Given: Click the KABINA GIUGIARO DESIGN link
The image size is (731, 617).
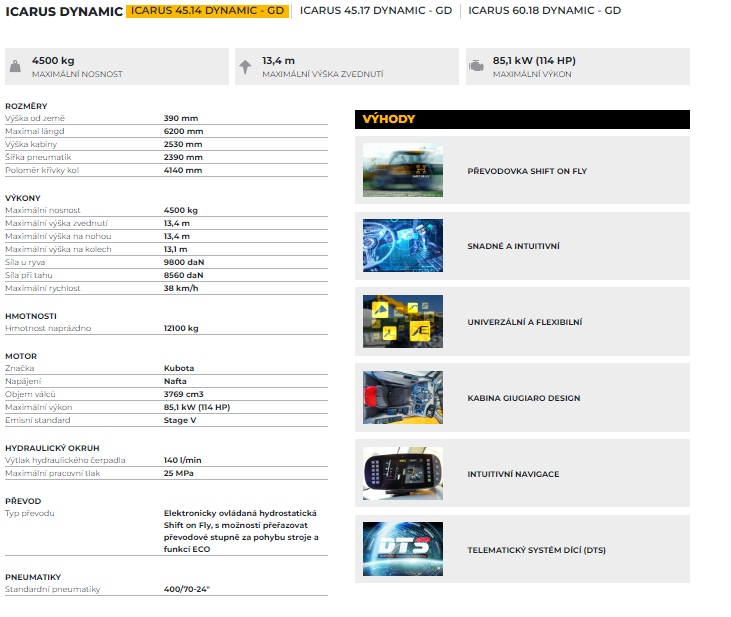Looking at the screenshot, I should [x=524, y=398].
